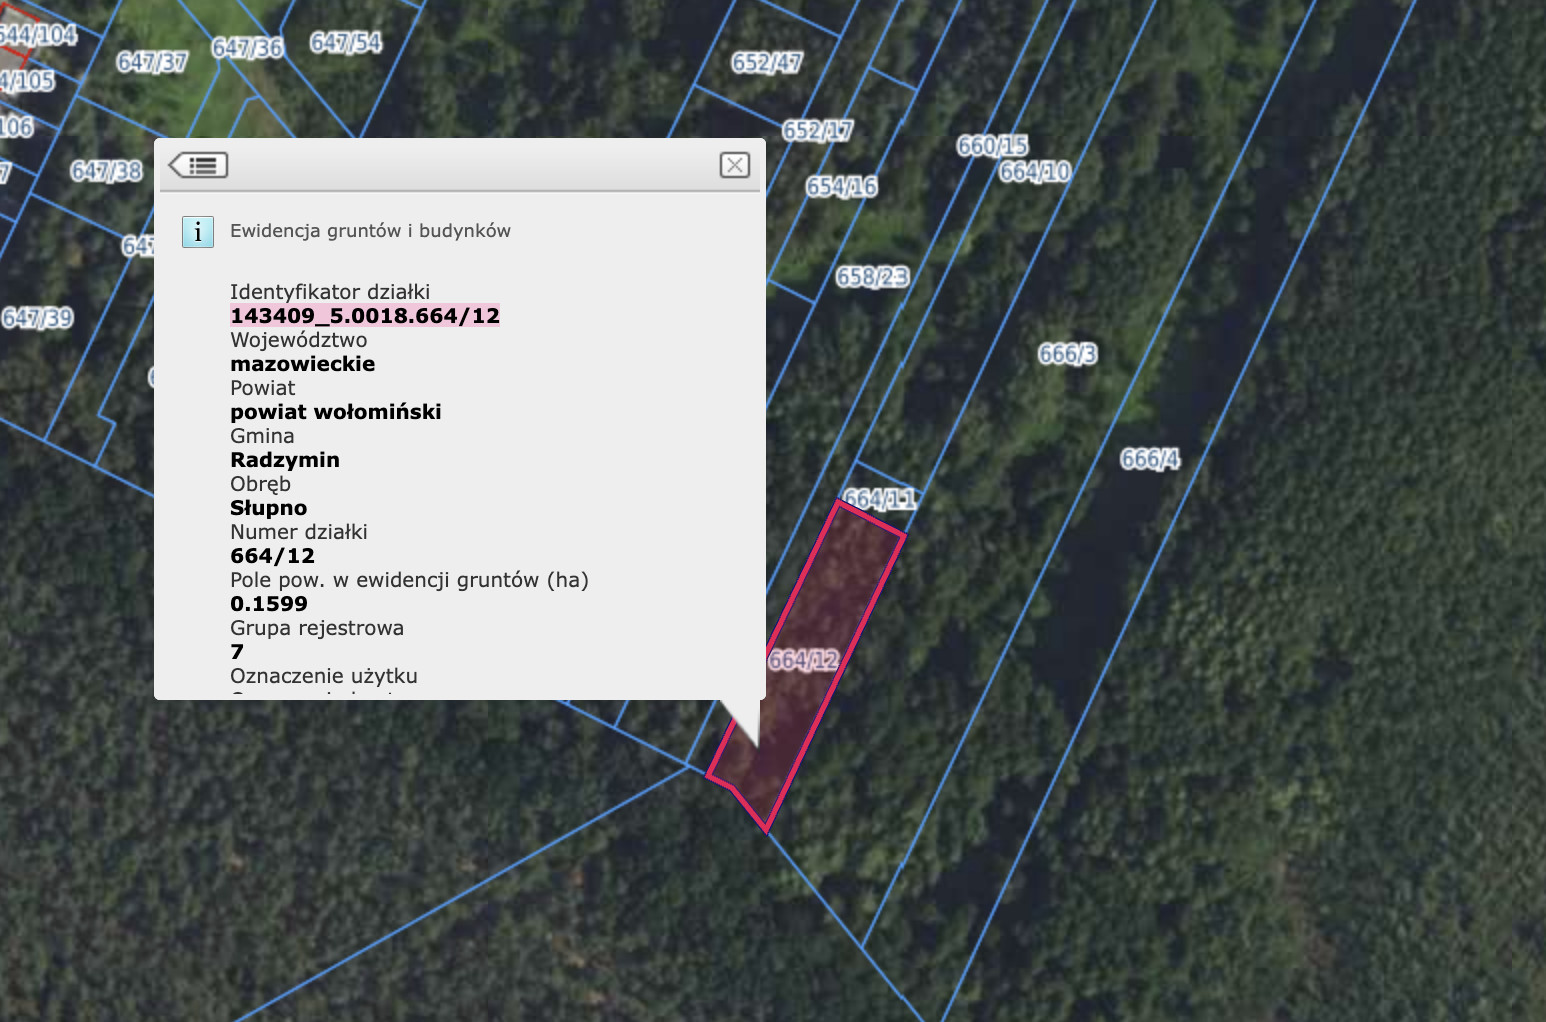The image size is (1546, 1022).
Task: Click the highlighted parcel 664/12 on map
Action: pyautogui.click(x=803, y=661)
